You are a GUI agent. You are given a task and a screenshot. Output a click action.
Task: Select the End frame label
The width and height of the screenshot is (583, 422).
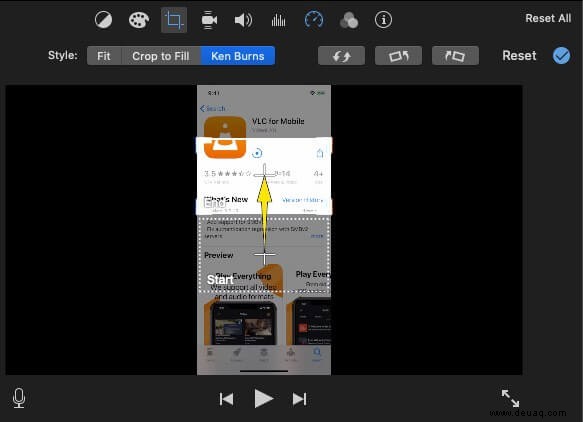tap(215, 203)
